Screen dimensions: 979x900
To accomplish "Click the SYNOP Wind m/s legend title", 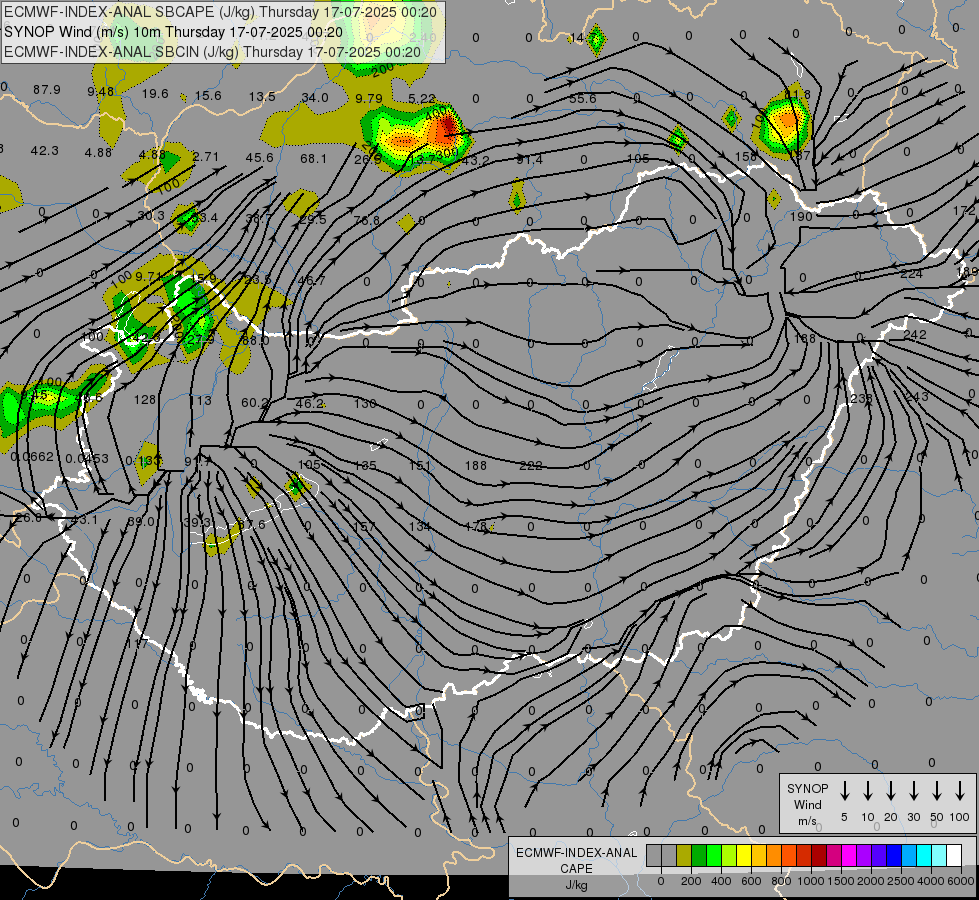I will click(807, 804).
